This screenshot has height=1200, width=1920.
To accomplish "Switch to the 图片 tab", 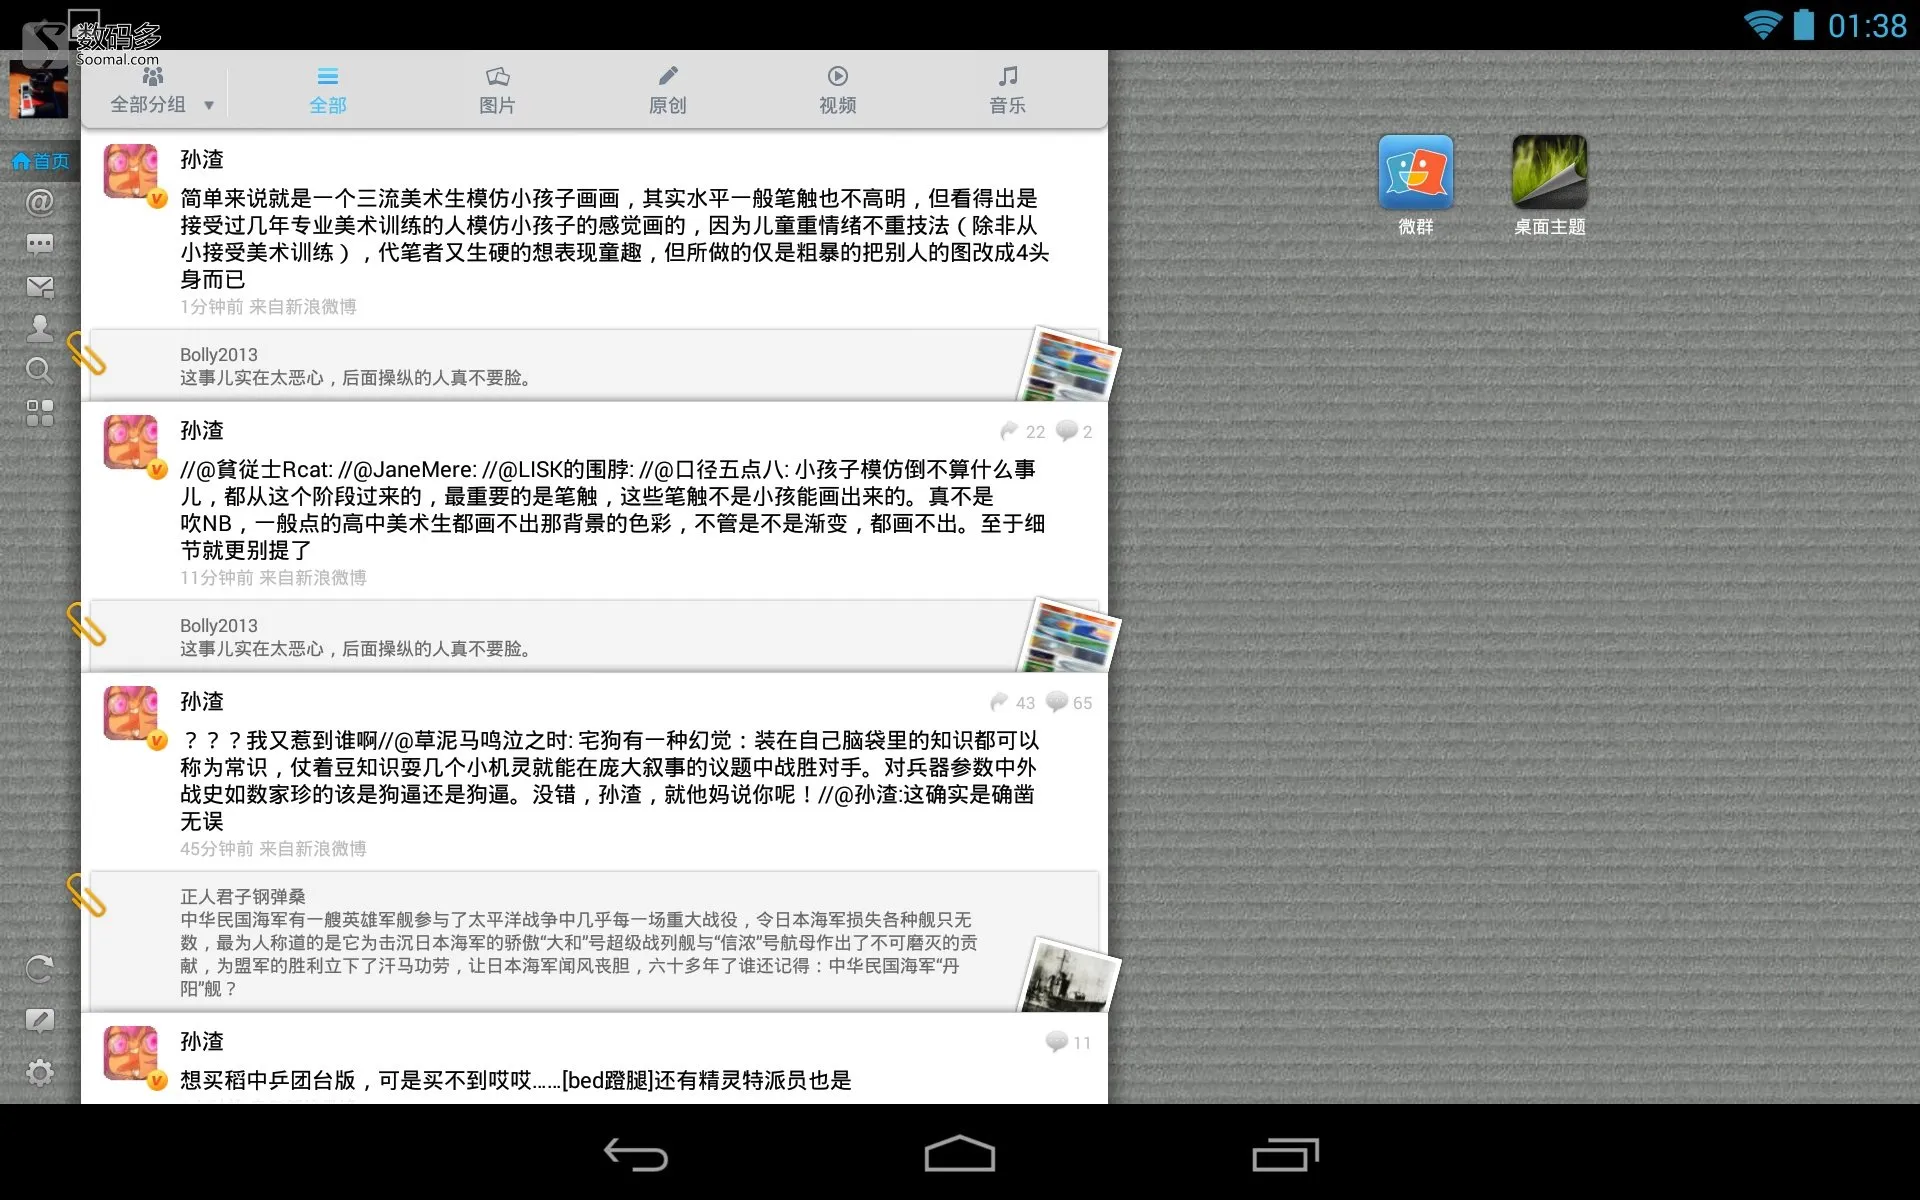I will coord(497,90).
